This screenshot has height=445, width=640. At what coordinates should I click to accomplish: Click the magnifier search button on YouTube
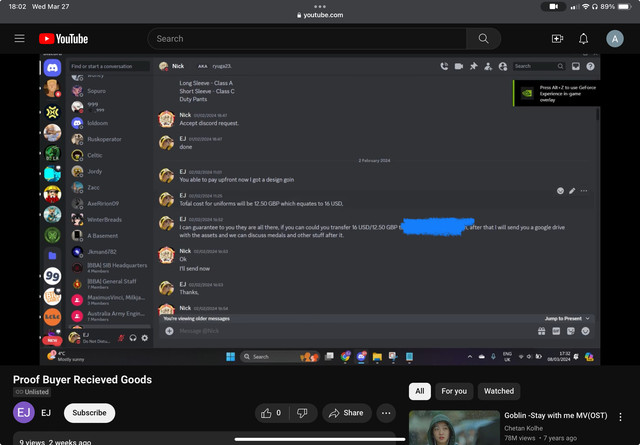[x=483, y=39]
